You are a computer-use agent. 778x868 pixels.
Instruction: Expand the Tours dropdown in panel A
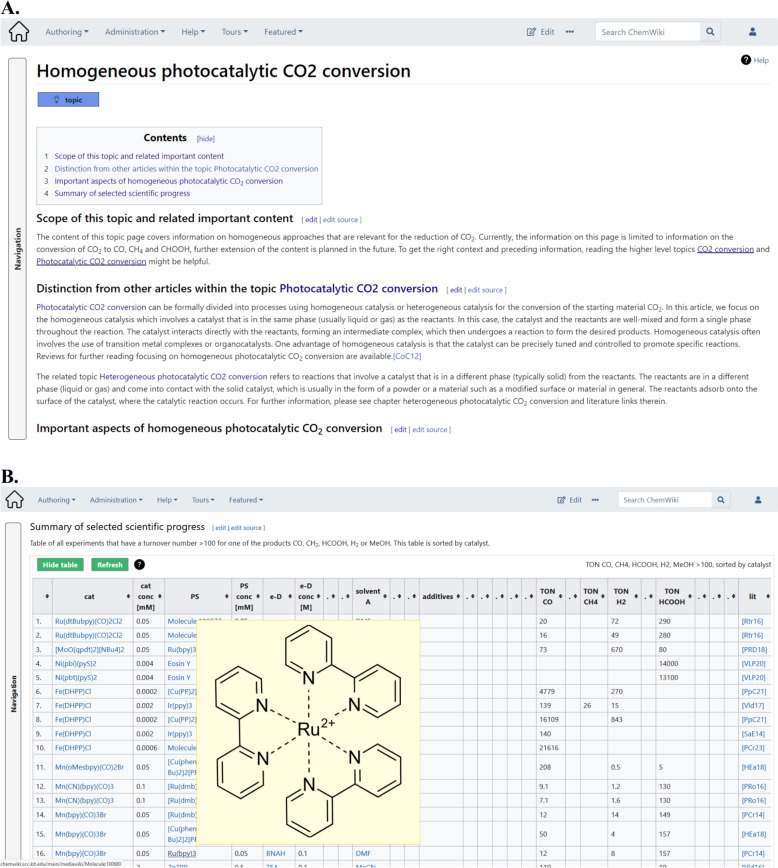point(234,32)
